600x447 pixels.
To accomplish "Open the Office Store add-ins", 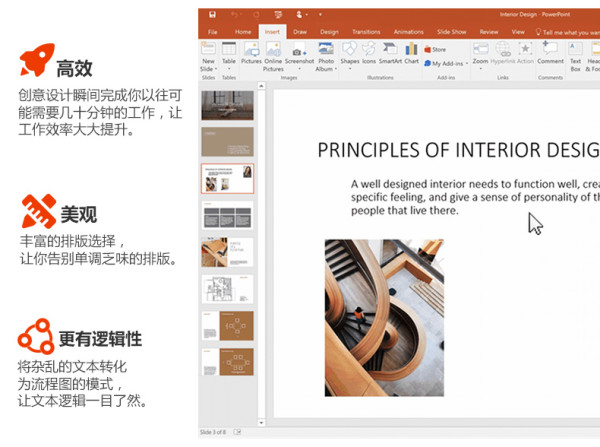I will coord(435,49).
